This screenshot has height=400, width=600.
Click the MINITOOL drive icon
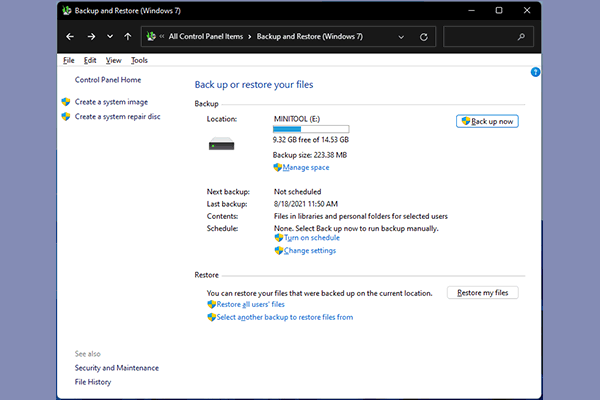[221, 144]
